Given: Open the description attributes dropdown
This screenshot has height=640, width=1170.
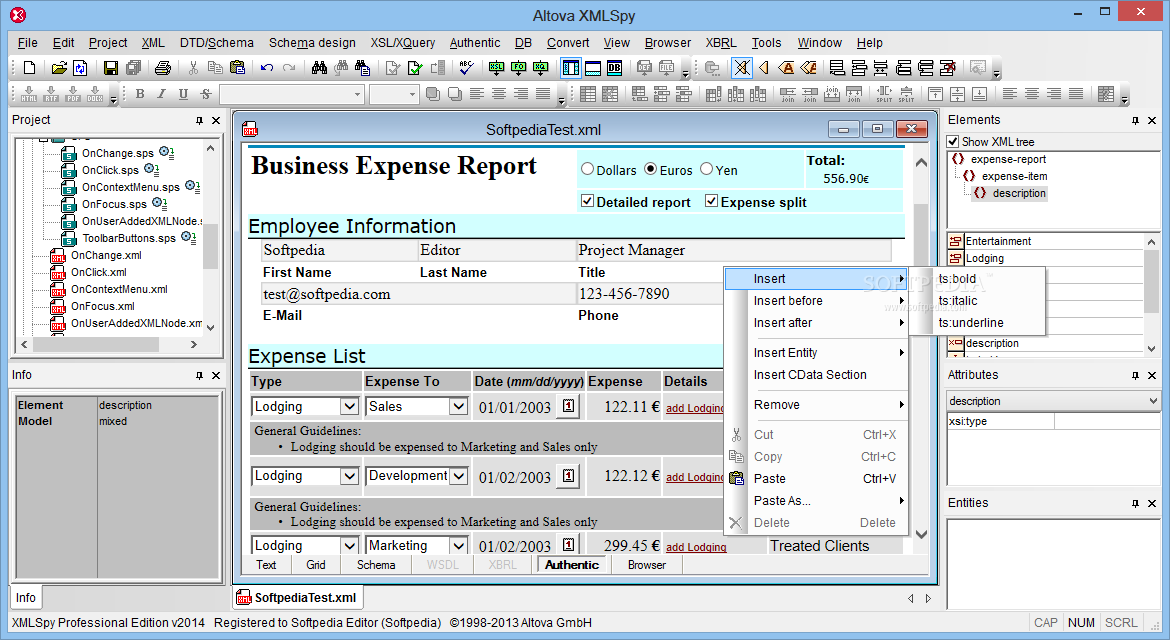Looking at the screenshot, I should tap(1154, 401).
